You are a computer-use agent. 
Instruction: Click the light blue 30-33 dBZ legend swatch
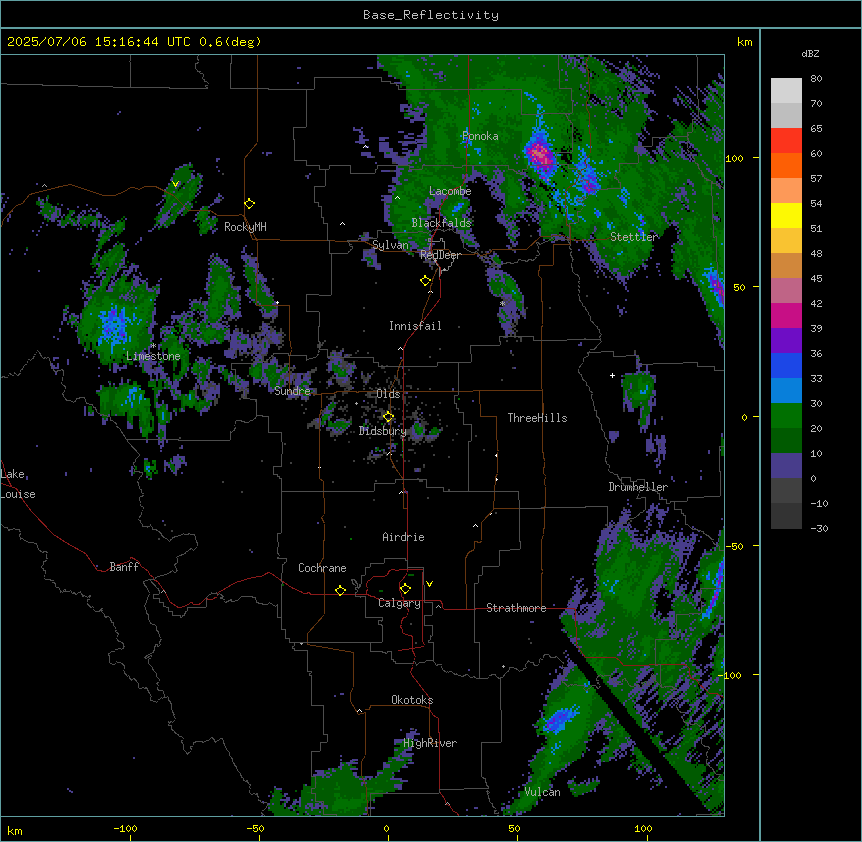tap(786, 391)
